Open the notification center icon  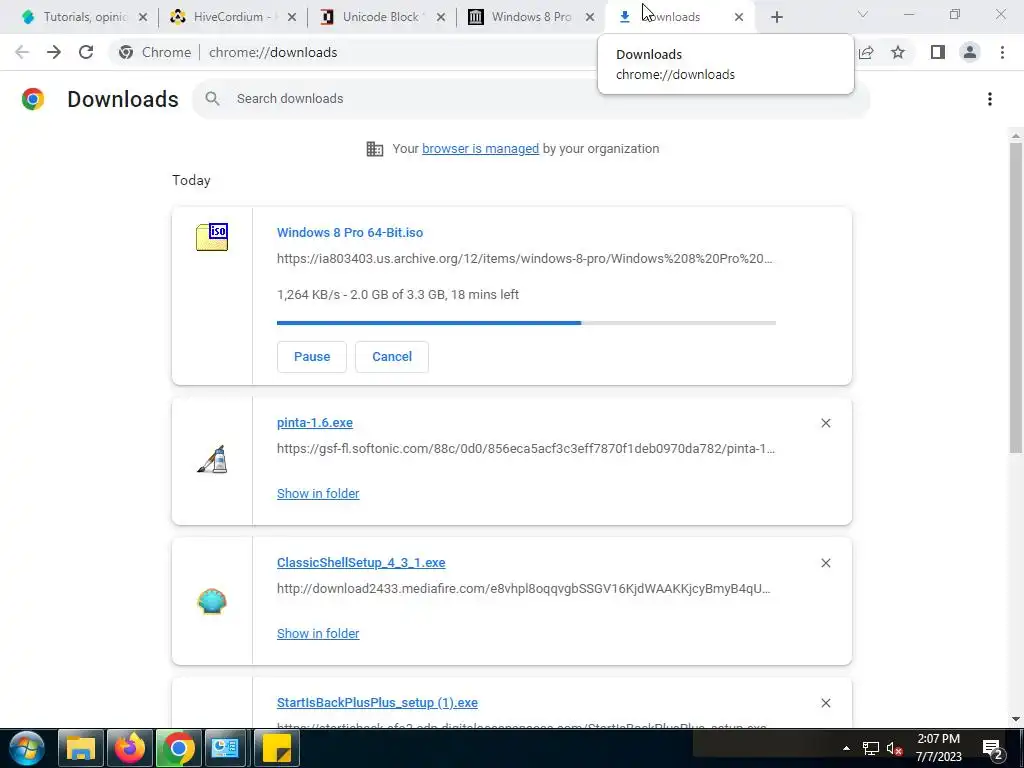(993, 748)
